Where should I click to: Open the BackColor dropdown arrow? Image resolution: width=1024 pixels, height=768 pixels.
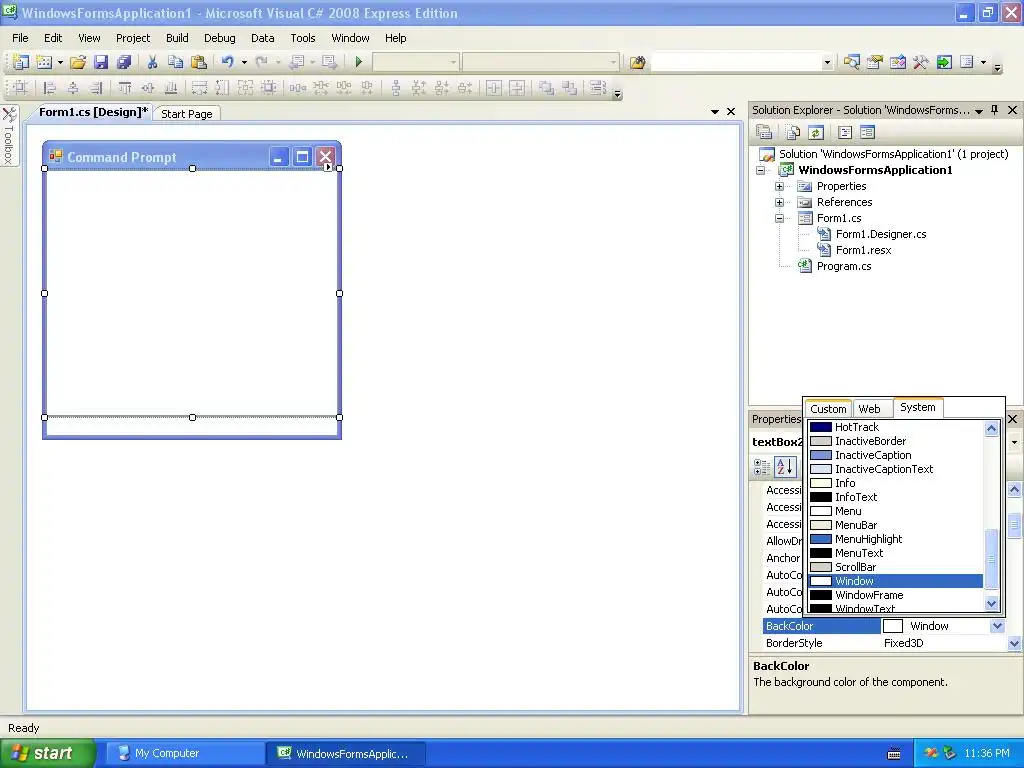[997, 626]
